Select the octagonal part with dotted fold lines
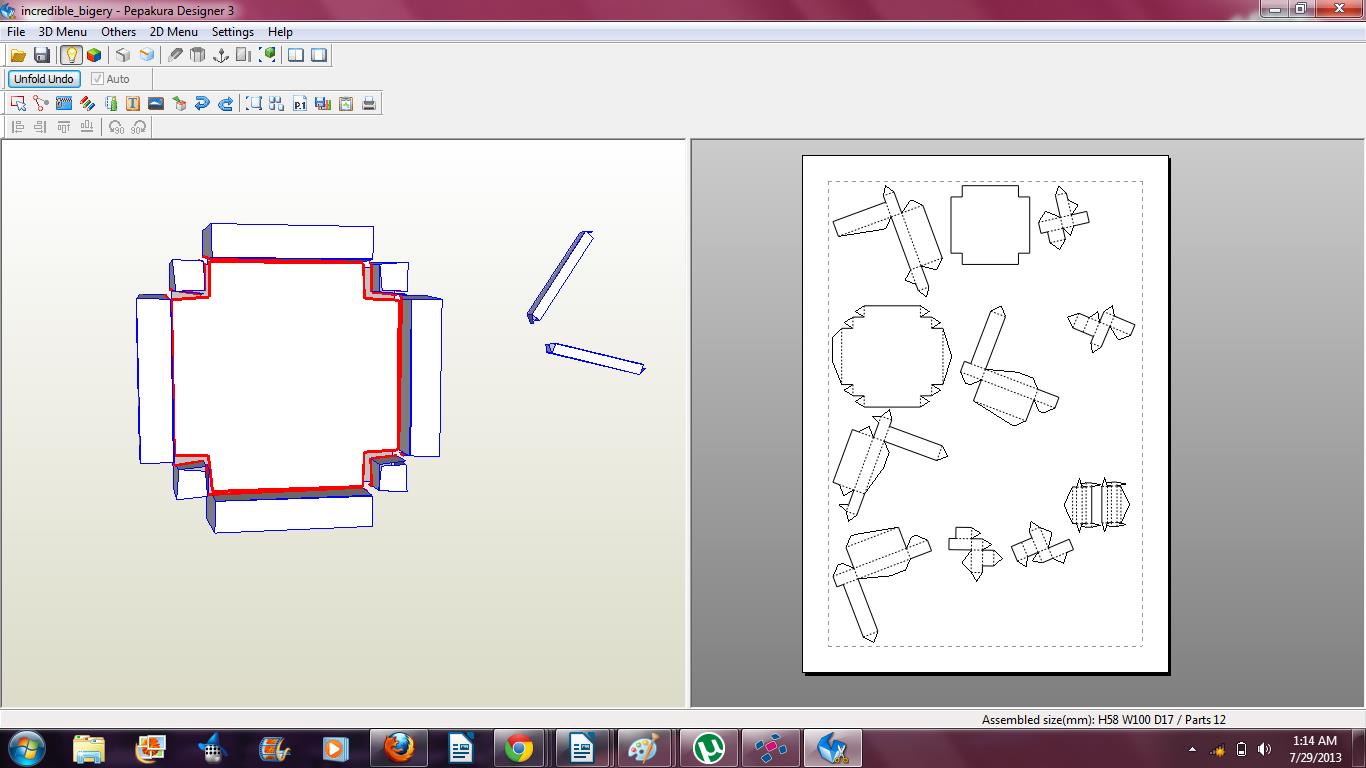1366x768 pixels. point(891,357)
